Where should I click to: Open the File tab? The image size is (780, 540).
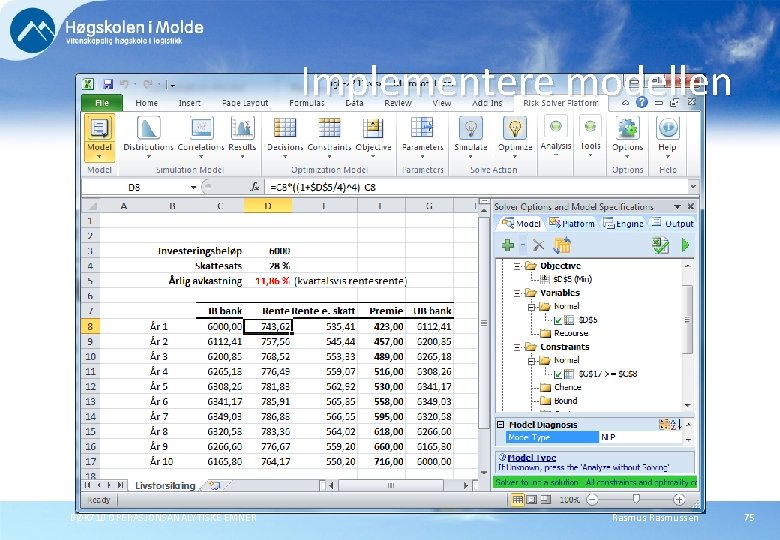[x=102, y=103]
